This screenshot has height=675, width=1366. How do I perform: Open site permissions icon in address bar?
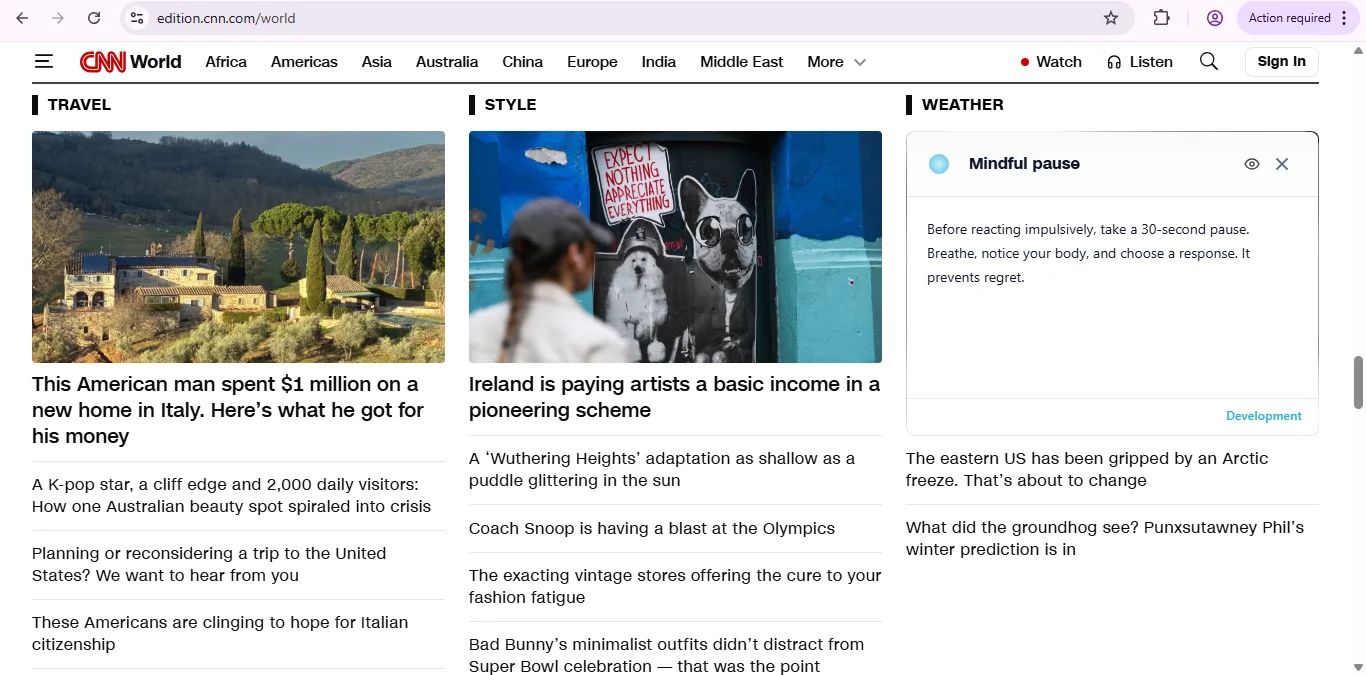click(135, 17)
